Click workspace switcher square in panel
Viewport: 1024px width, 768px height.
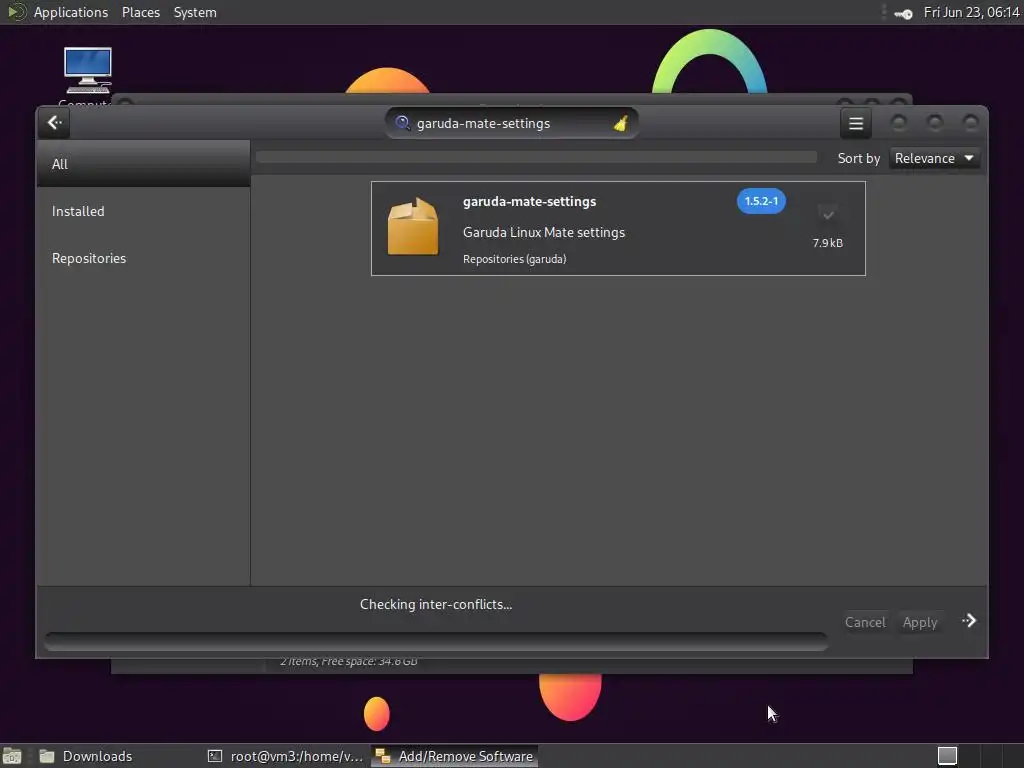947,756
